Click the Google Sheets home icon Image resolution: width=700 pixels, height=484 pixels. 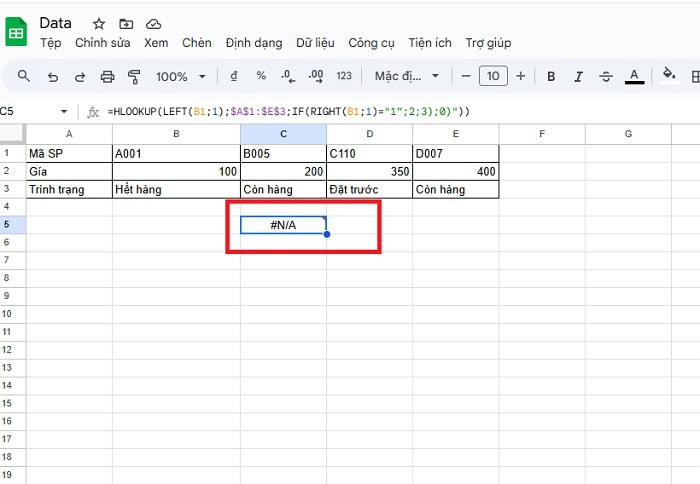coord(17,31)
